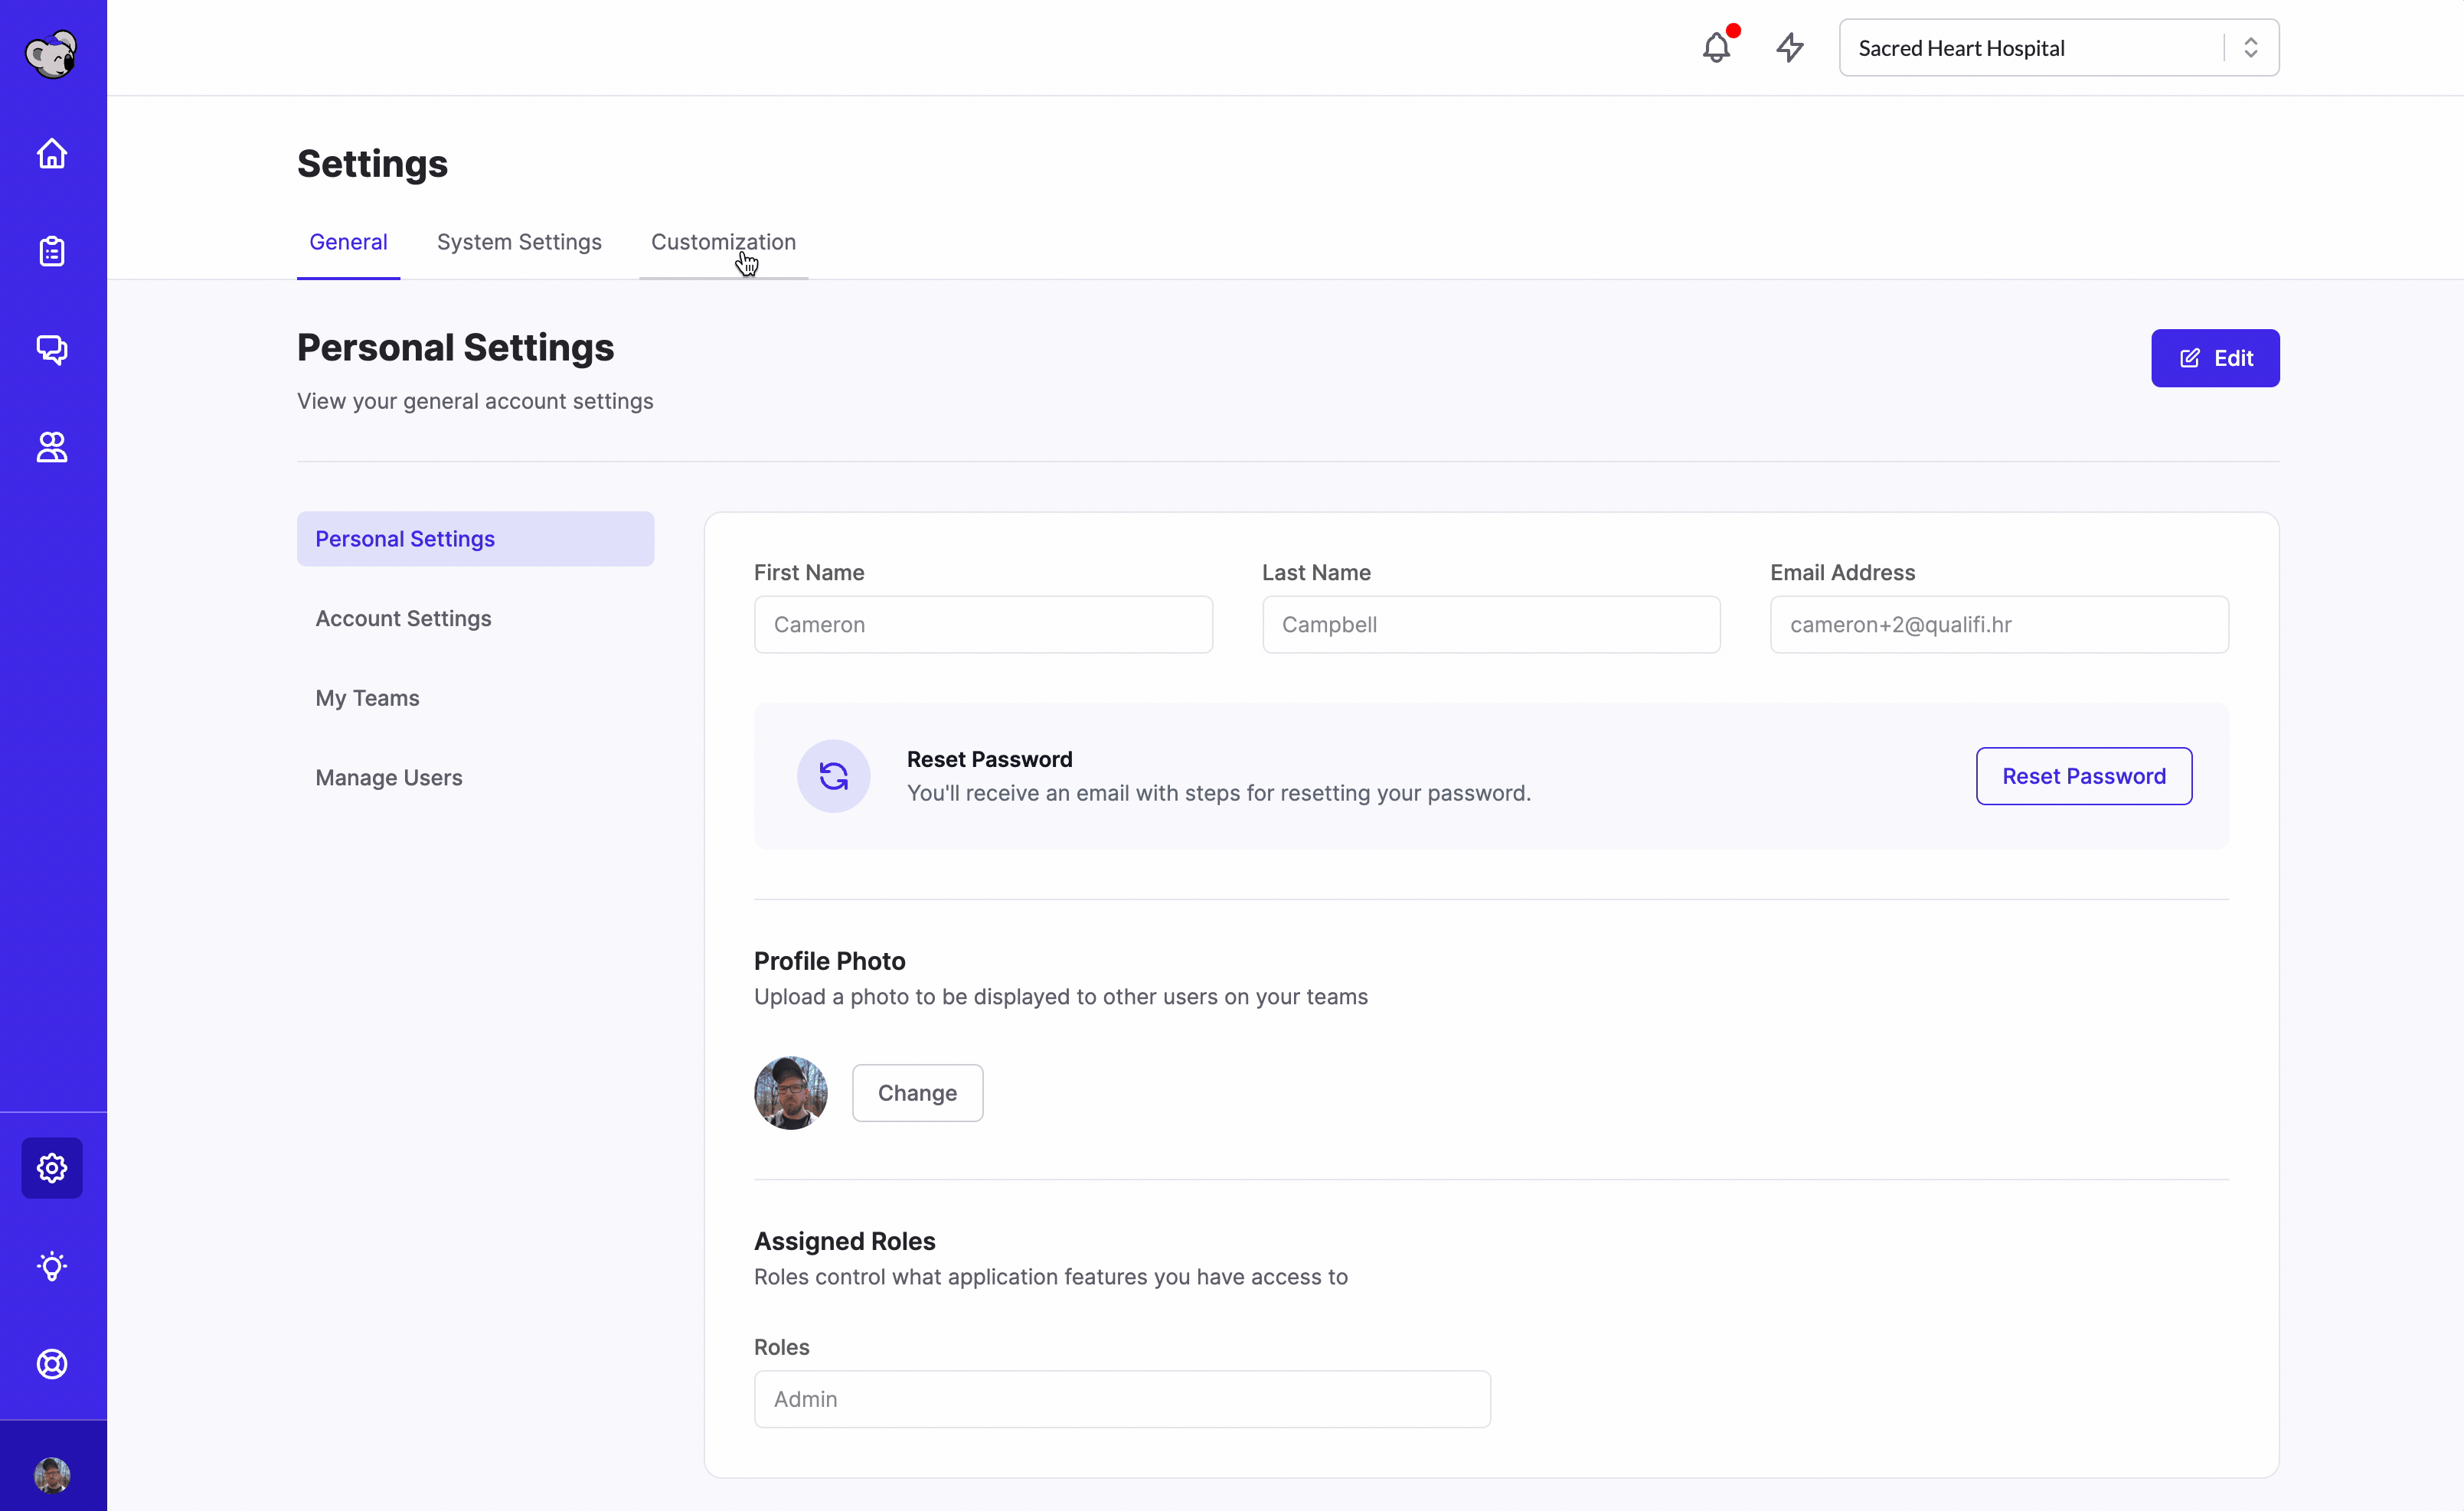Open the people/users sidebar icon
Viewport: 2464px width, 1511px height.
52,447
